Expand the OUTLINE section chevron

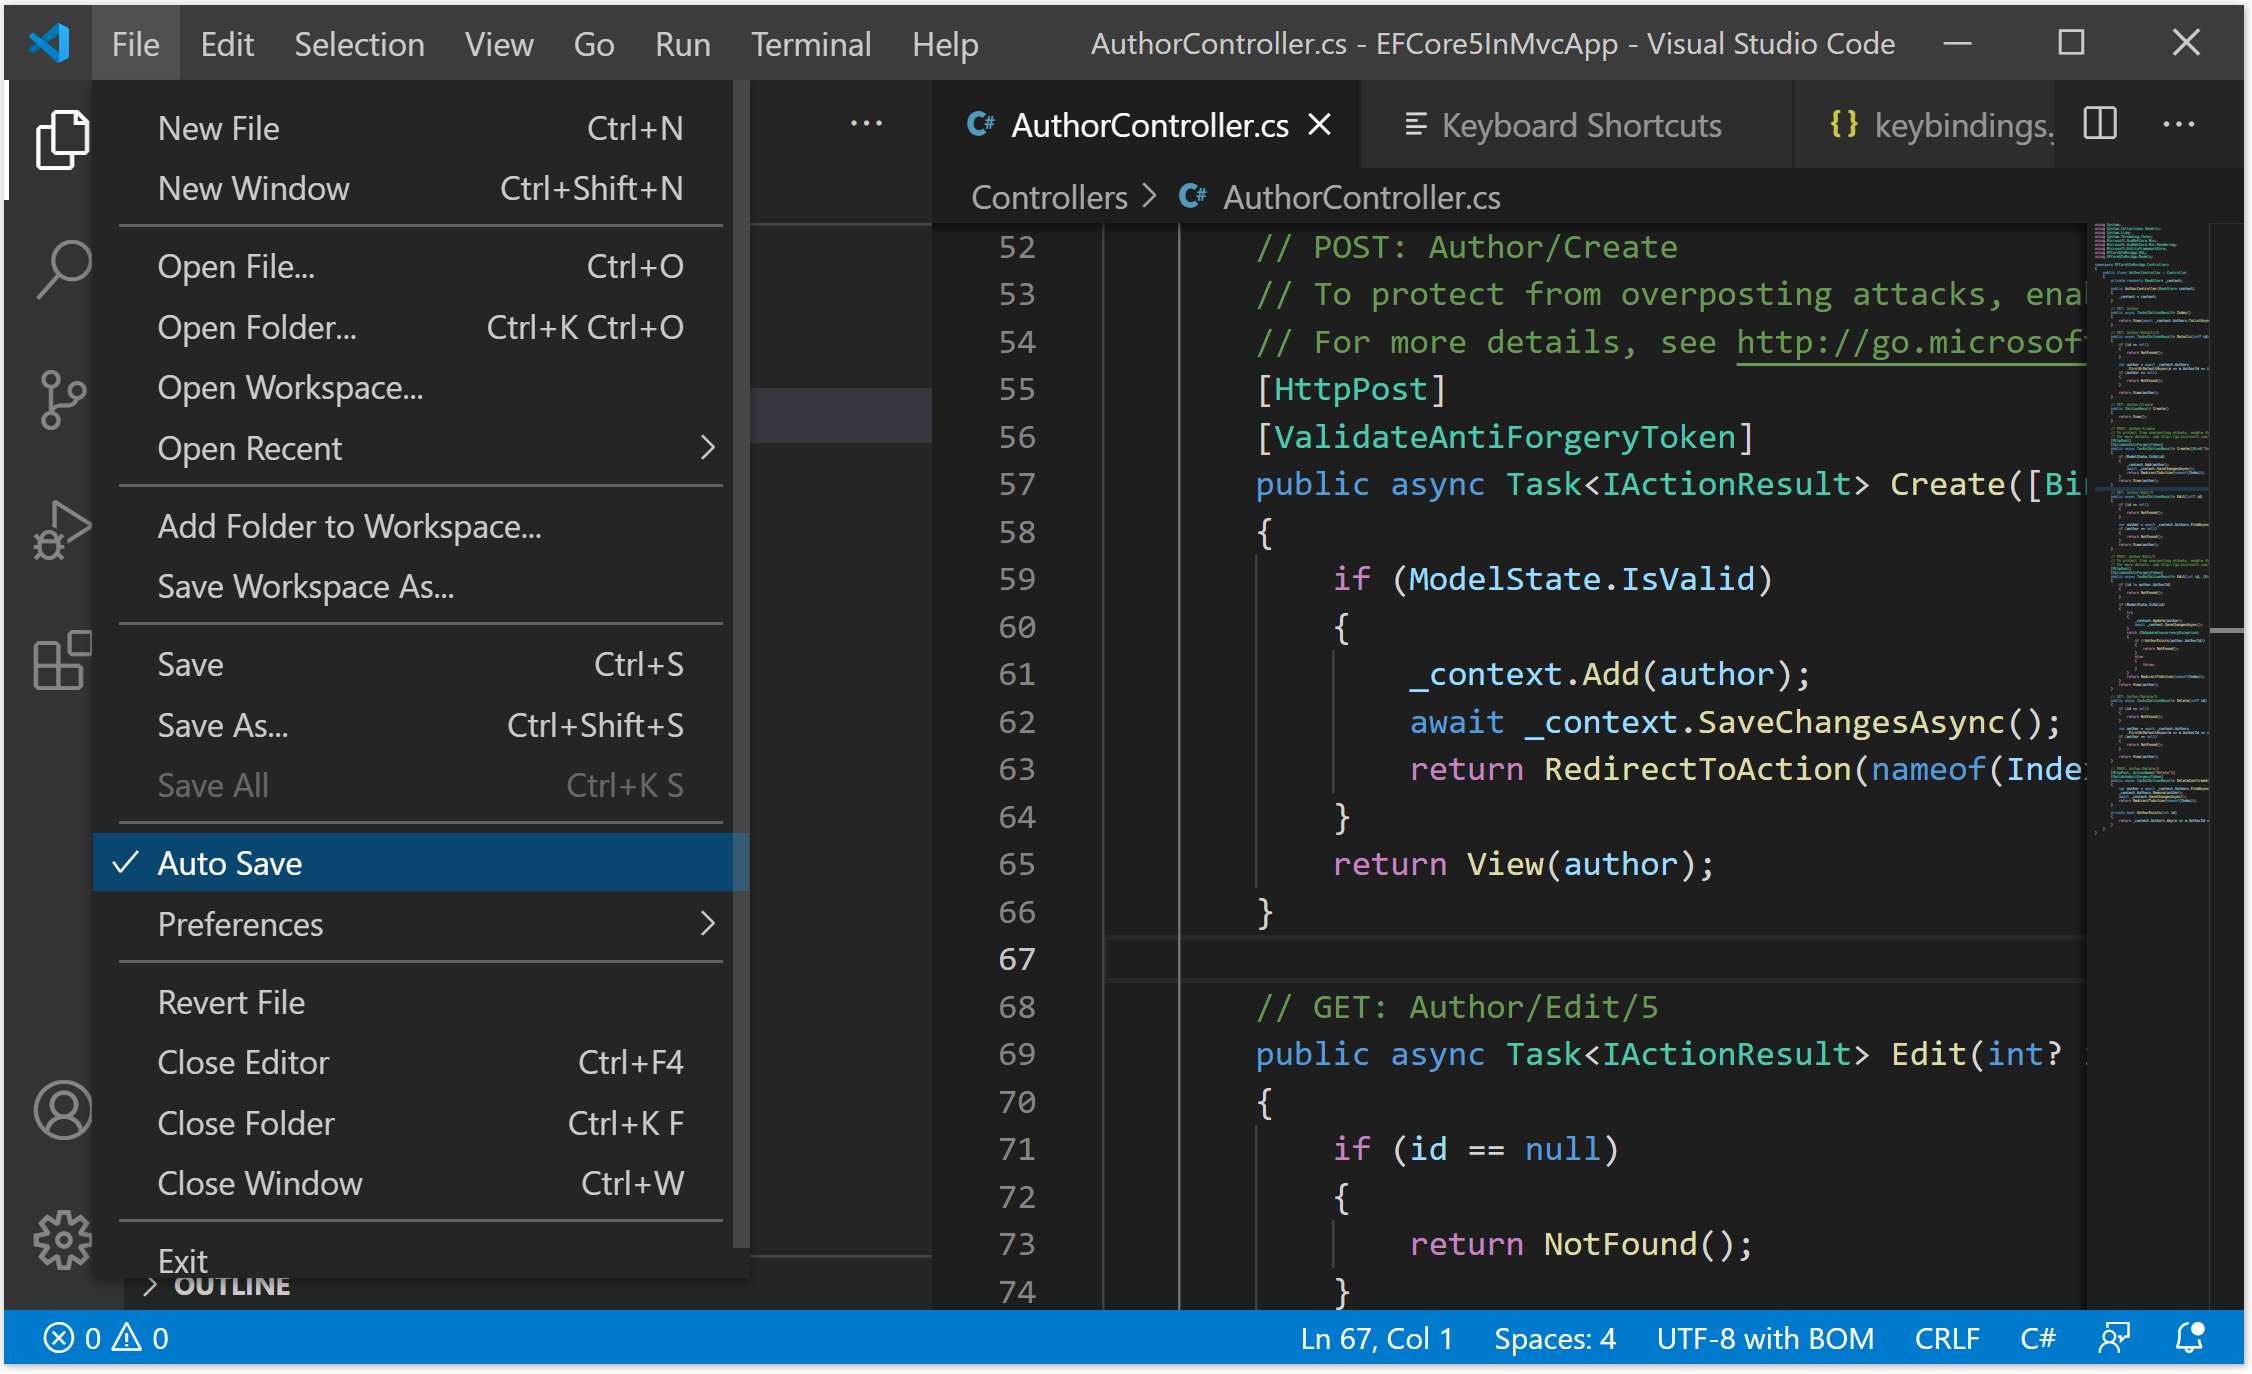[151, 1286]
